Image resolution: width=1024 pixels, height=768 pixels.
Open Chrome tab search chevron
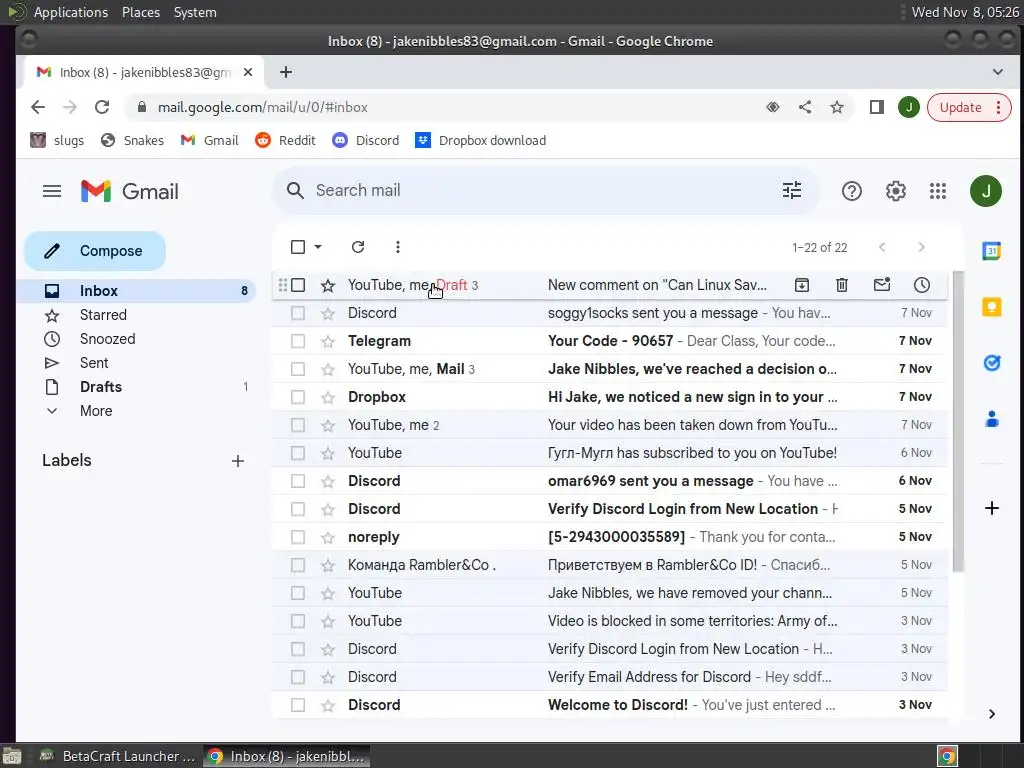pyautogui.click(x=997, y=72)
